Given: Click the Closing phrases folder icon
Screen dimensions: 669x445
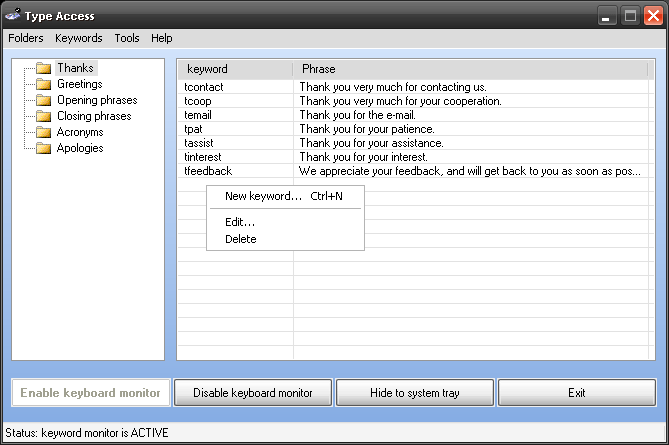Looking at the screenshot, I should (x=44, y=116).
